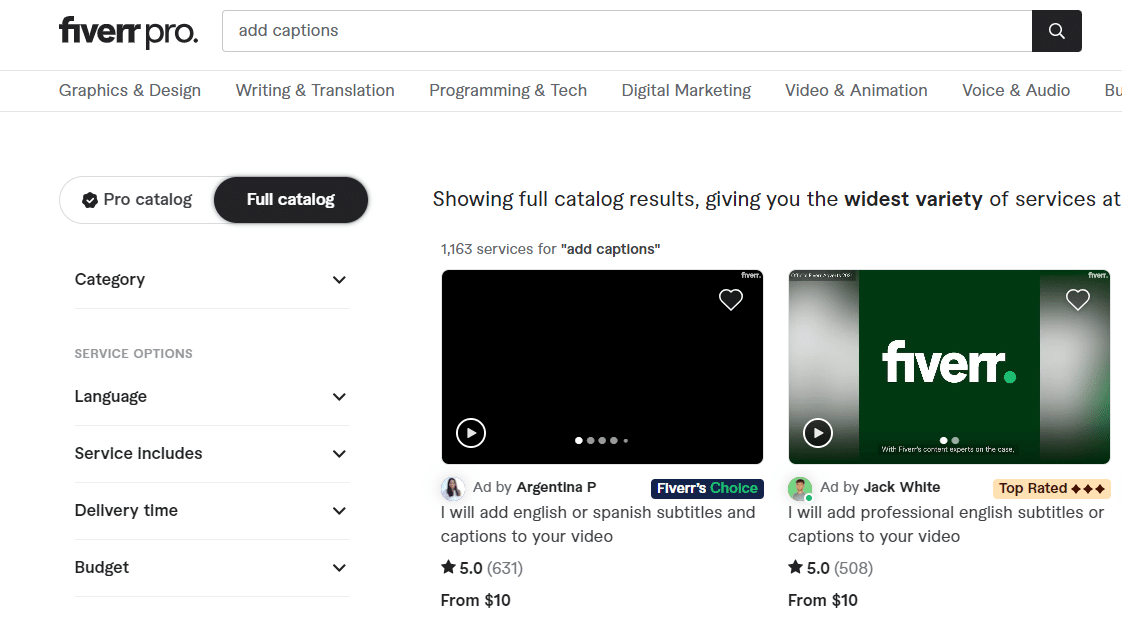Screen dimensions: 1122x618
Task: Open Argentina P's seller avatar
Action: (x=453, y=487)
